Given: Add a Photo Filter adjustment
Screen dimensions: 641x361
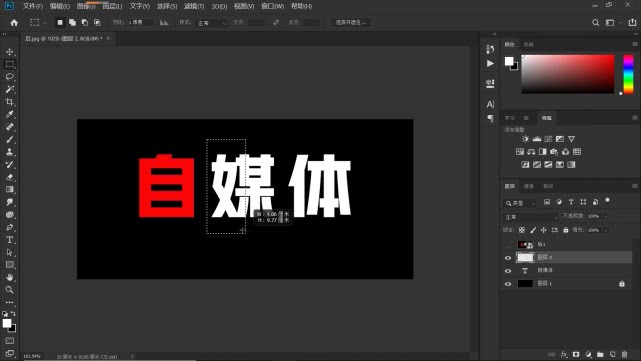Looking at the screenshot, I should point(554,152).
